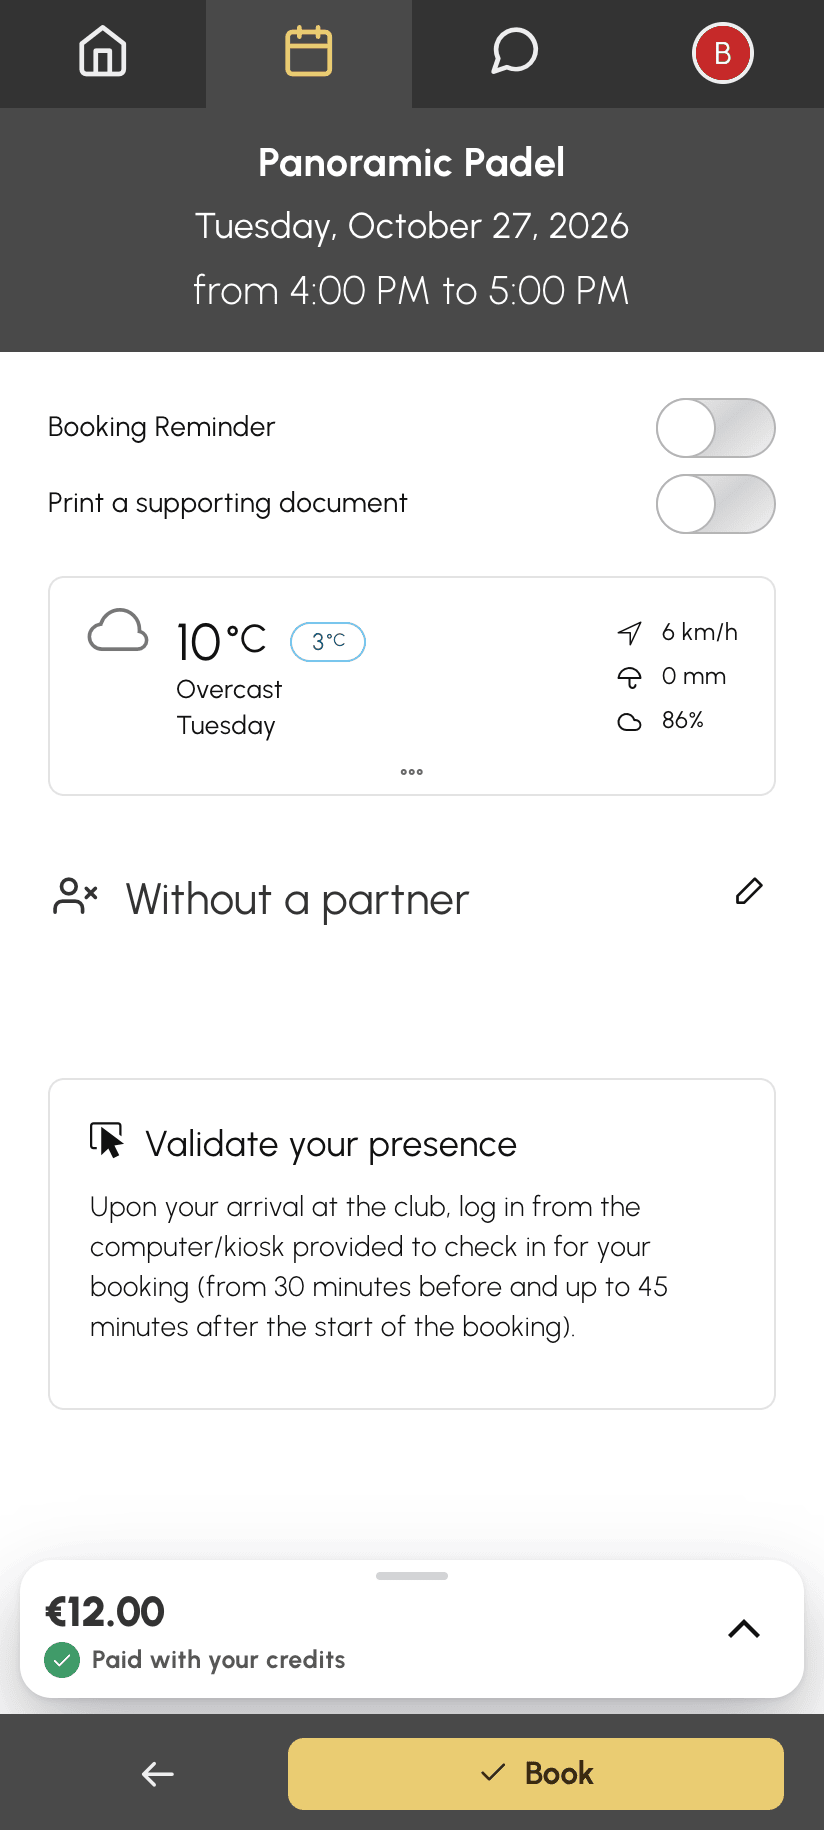Confirm with the Book button
824x1830 pixels.
[x=536, y=1774]
